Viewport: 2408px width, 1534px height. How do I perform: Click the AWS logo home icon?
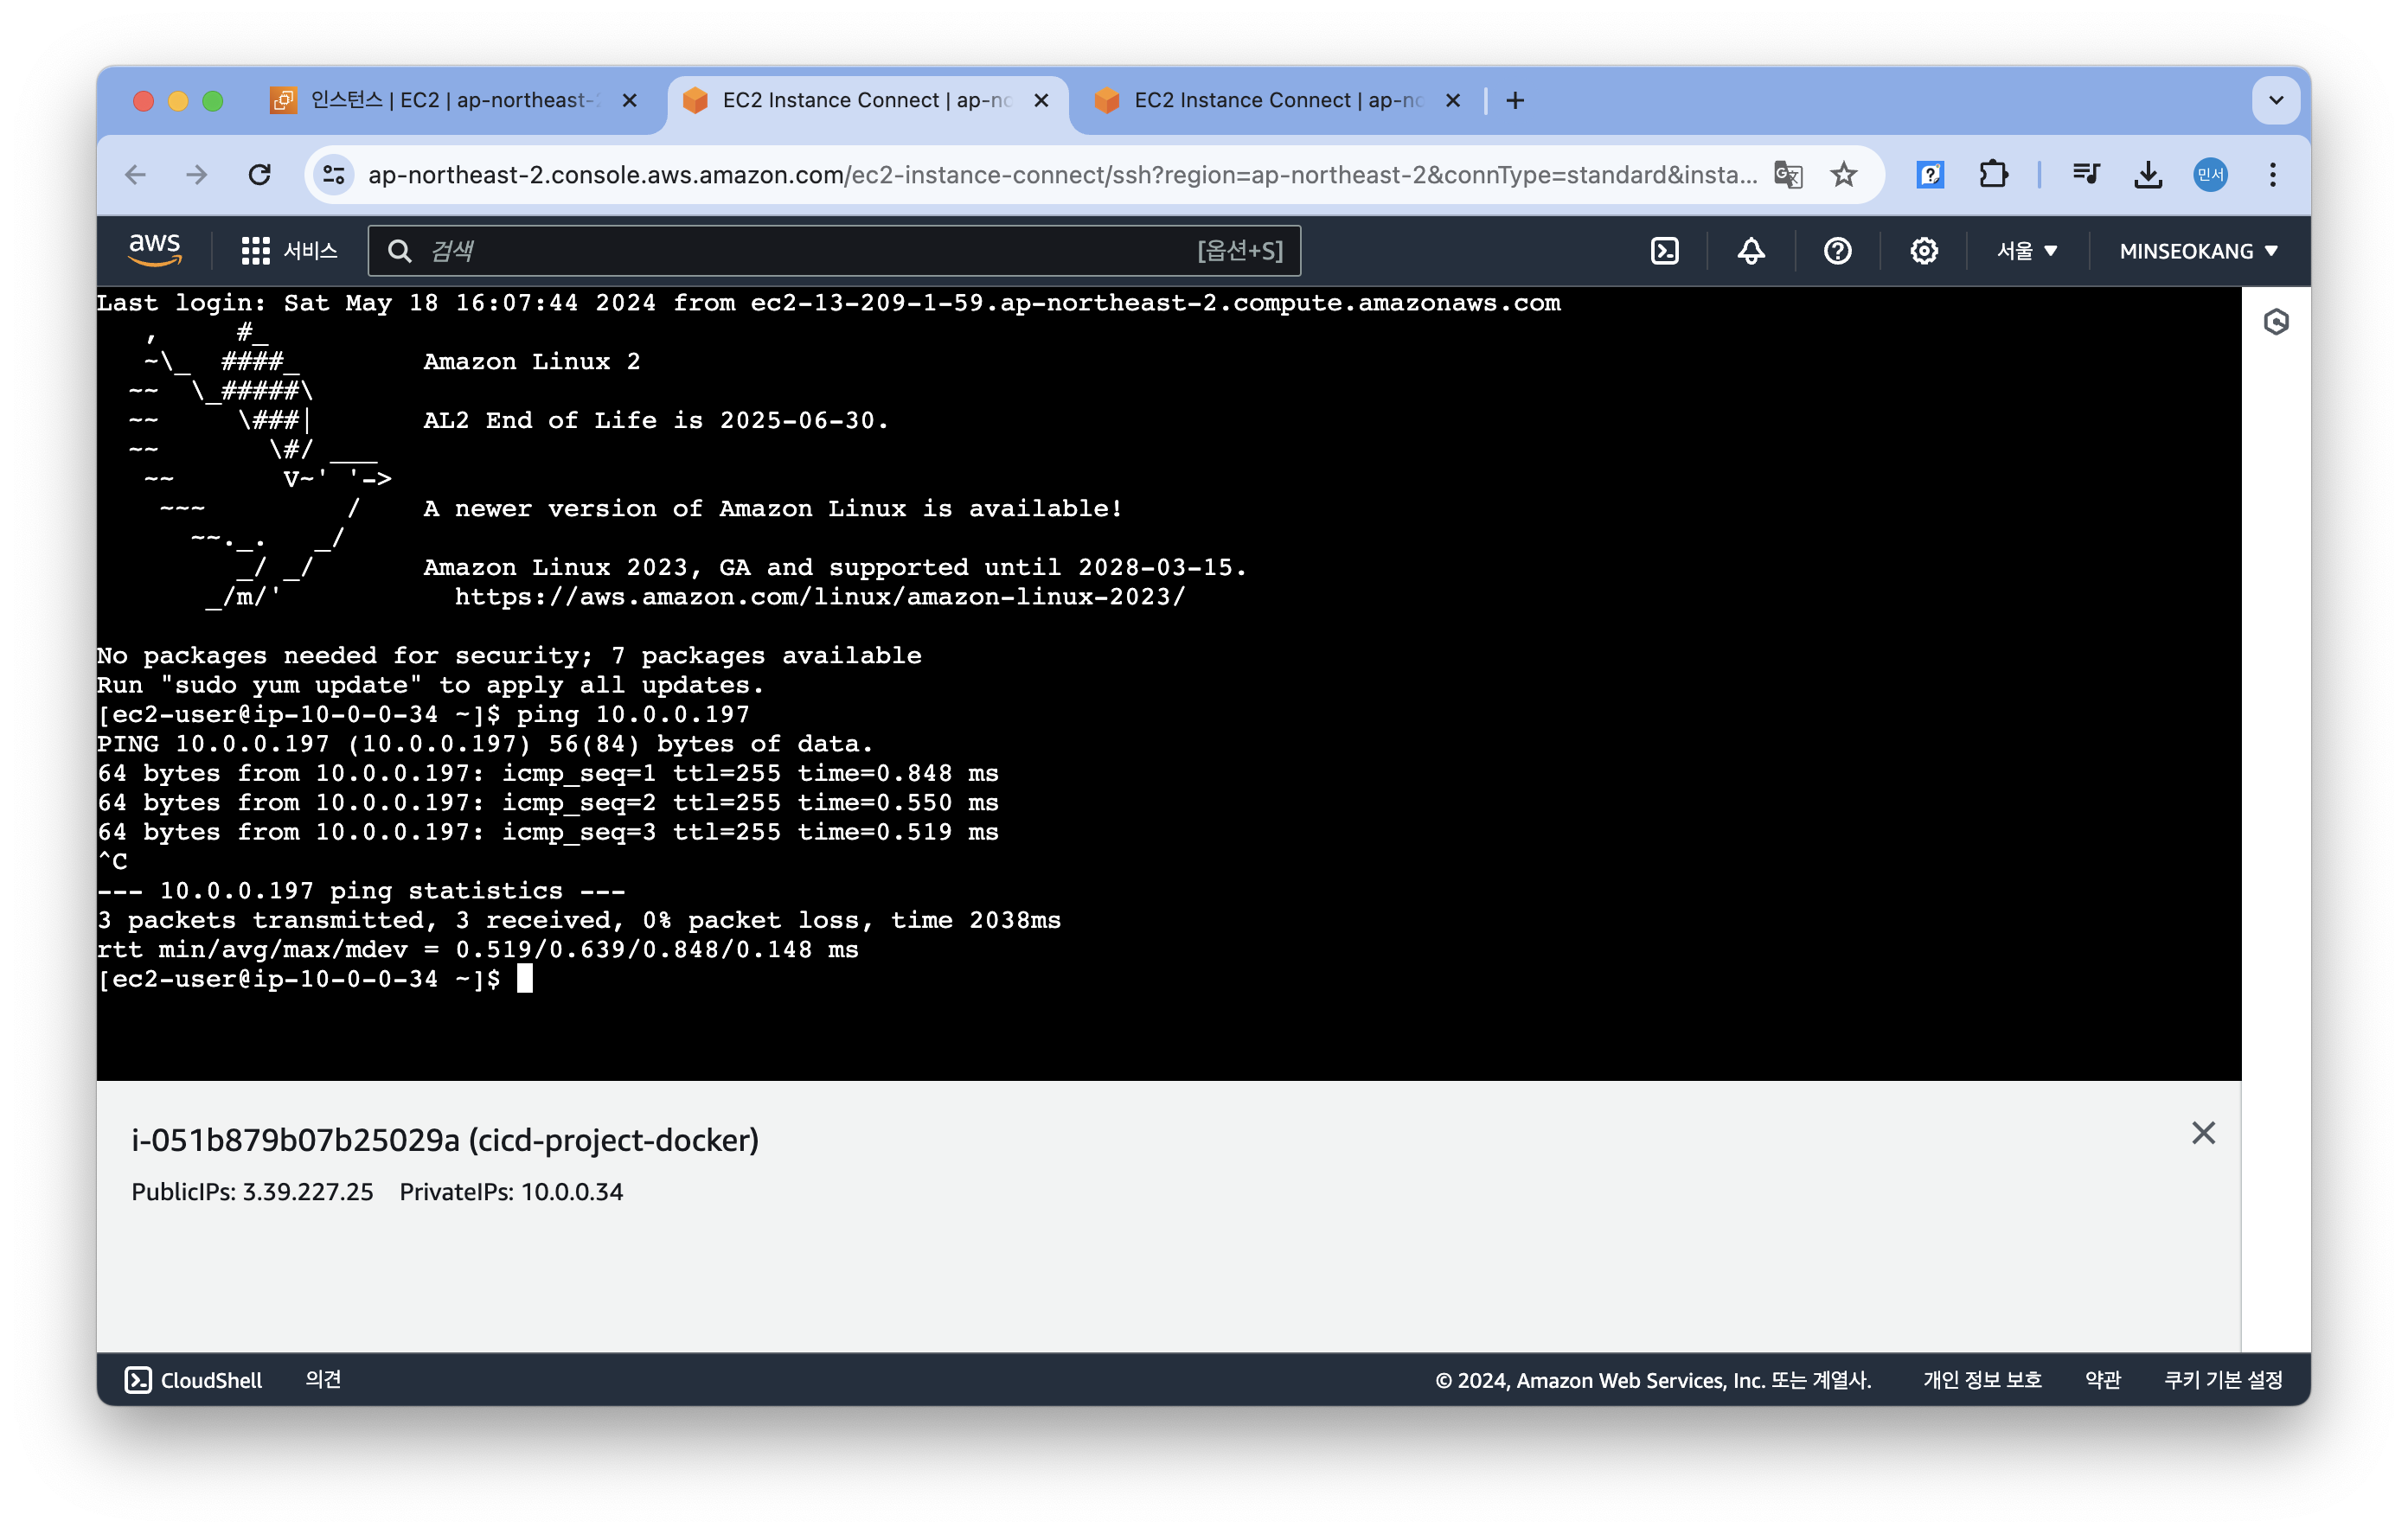point(155,250)
